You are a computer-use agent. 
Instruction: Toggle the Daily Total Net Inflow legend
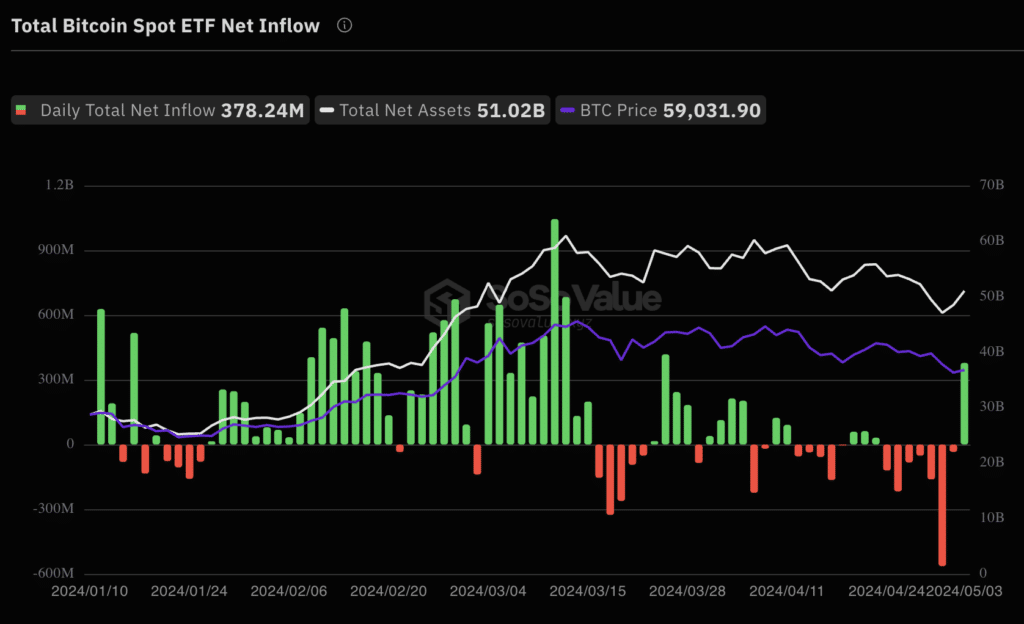pos(160,110)
